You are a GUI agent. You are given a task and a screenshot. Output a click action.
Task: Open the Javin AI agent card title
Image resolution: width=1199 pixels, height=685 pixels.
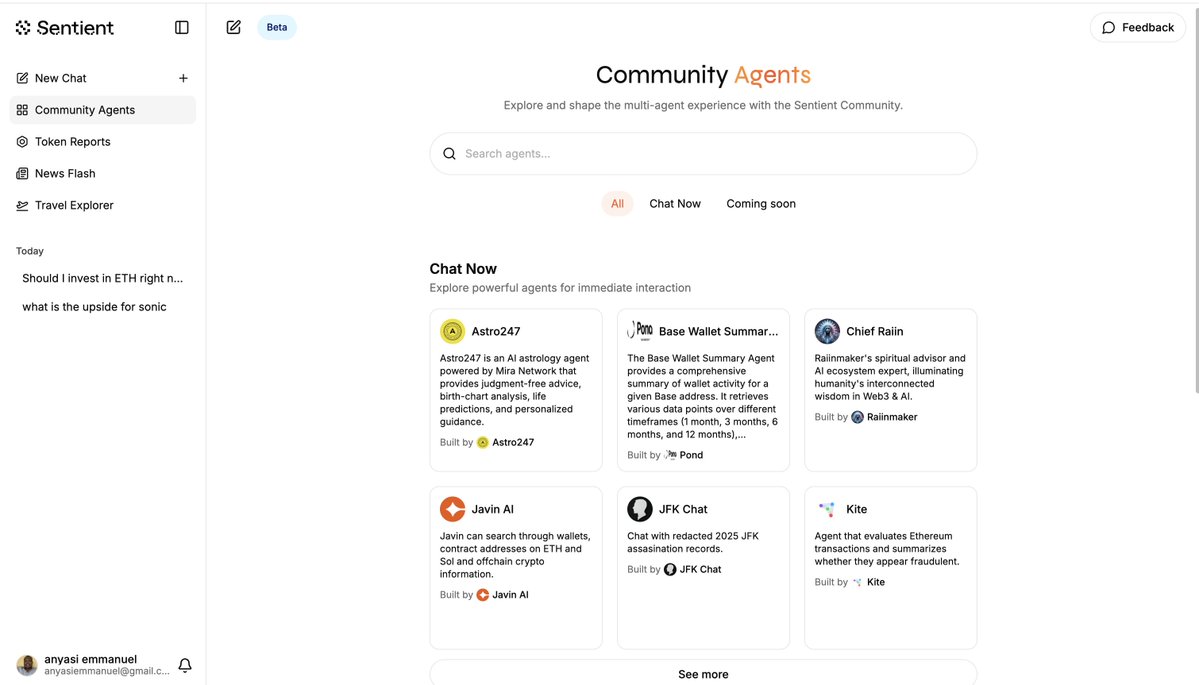coord(492,509)
